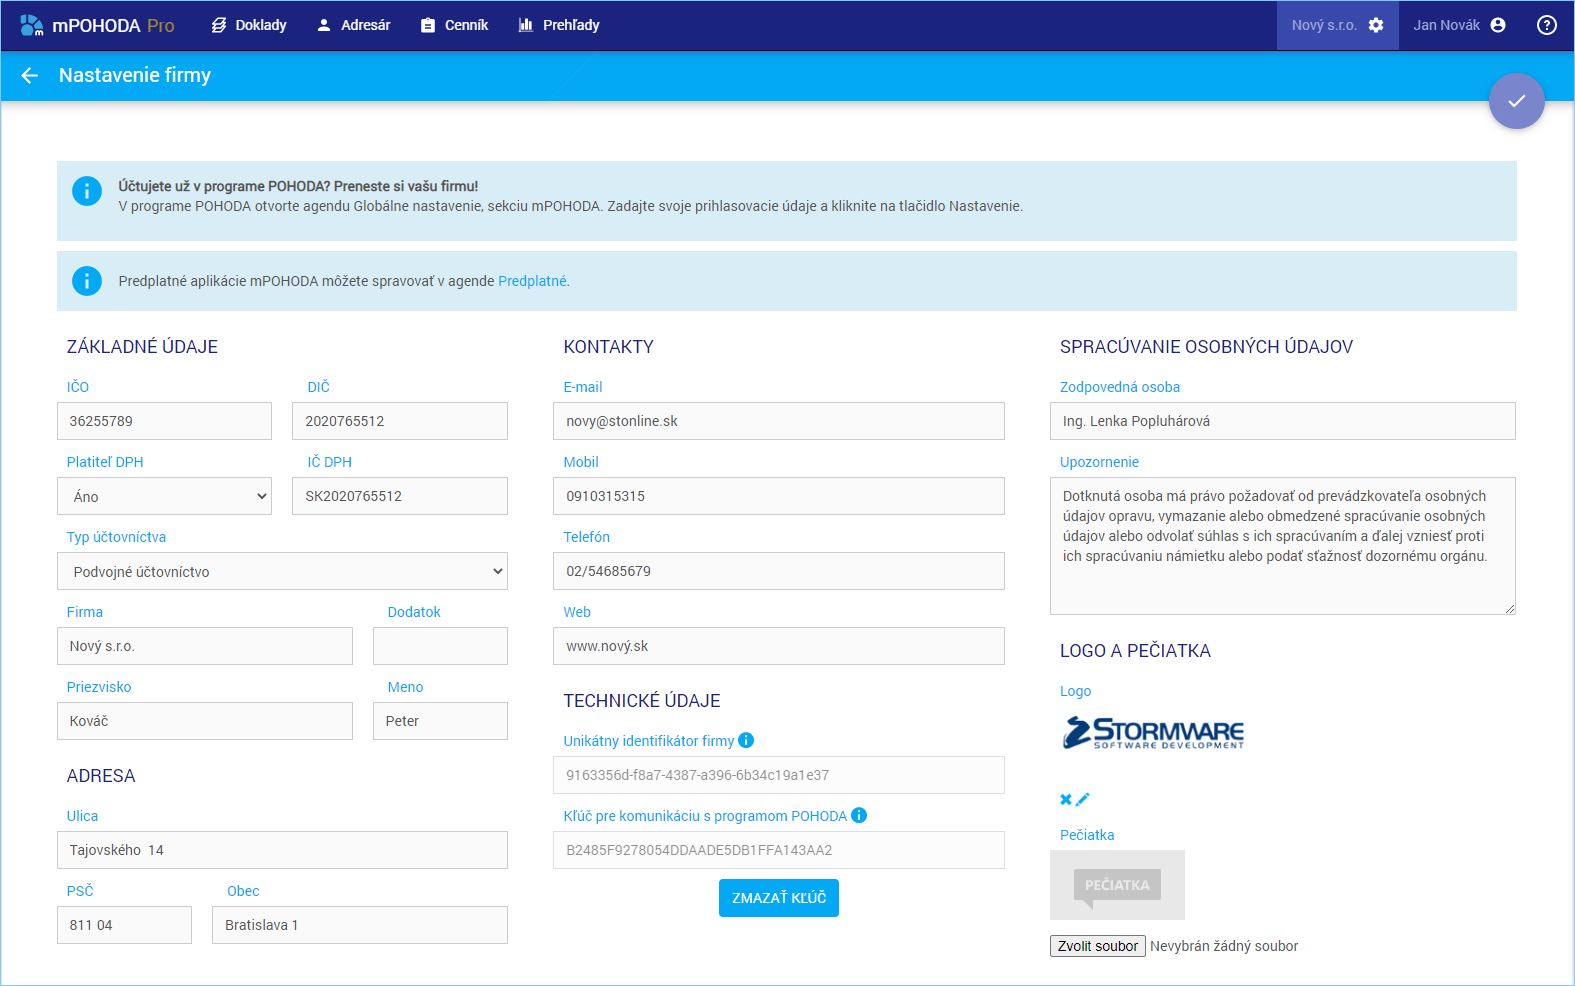Click the Telefón input field
The image size is (1575, 986).
click(x=779, y=571)
